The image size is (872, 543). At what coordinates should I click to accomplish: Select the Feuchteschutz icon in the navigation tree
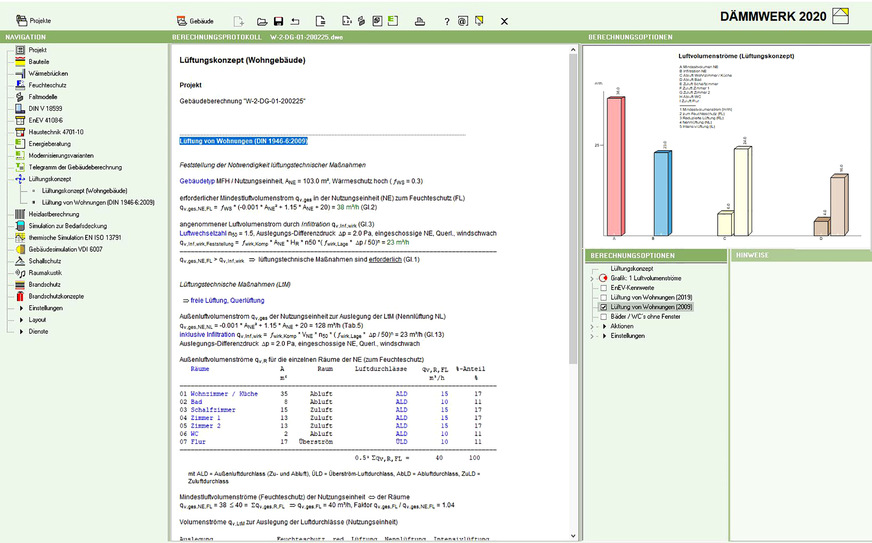20,85
